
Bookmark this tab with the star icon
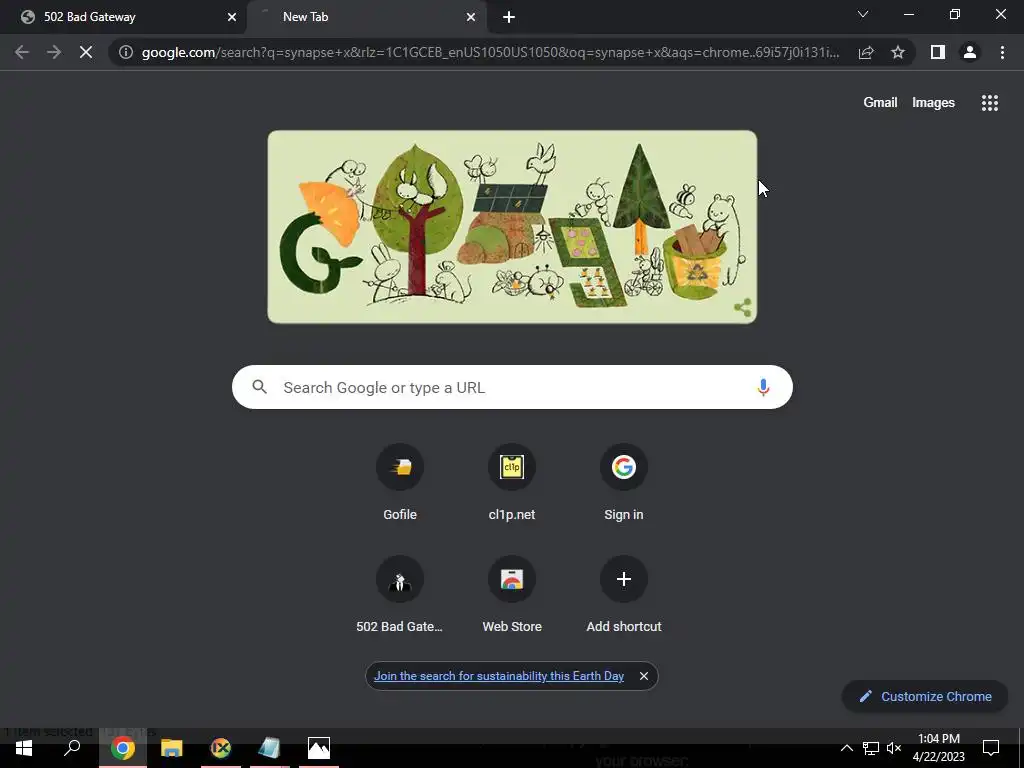(898, 52)
